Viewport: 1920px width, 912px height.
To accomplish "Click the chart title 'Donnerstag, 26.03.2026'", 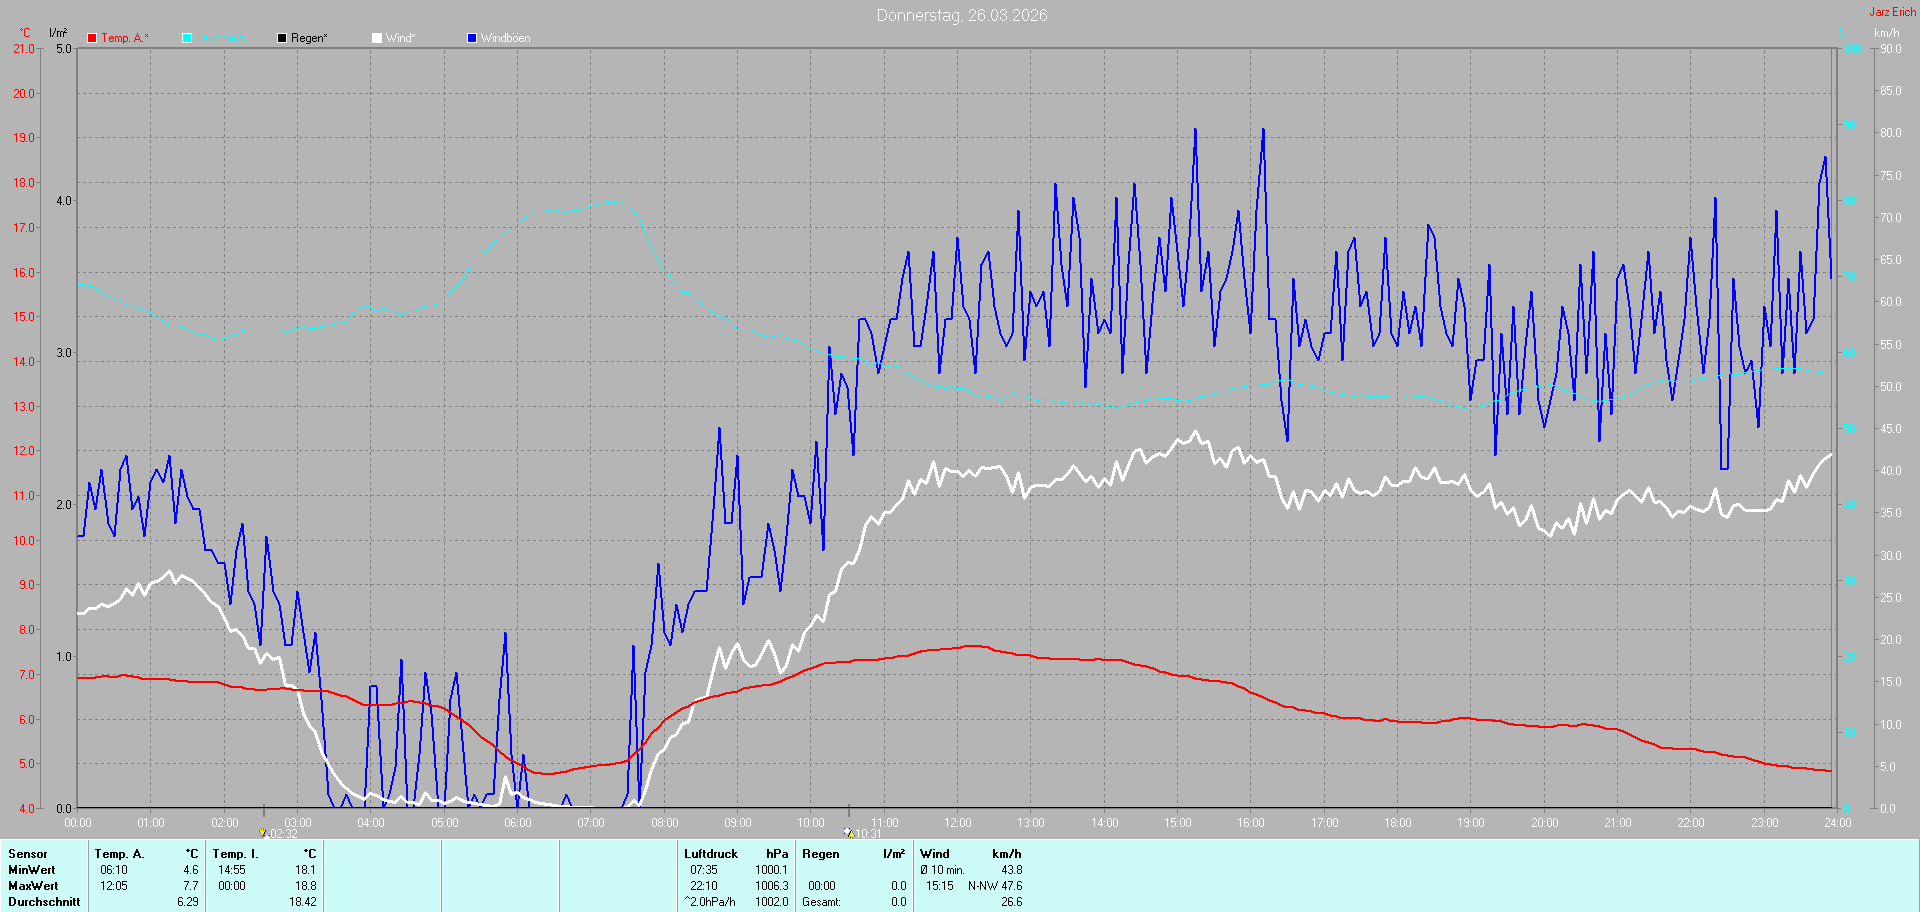I will tap(962, 15).
